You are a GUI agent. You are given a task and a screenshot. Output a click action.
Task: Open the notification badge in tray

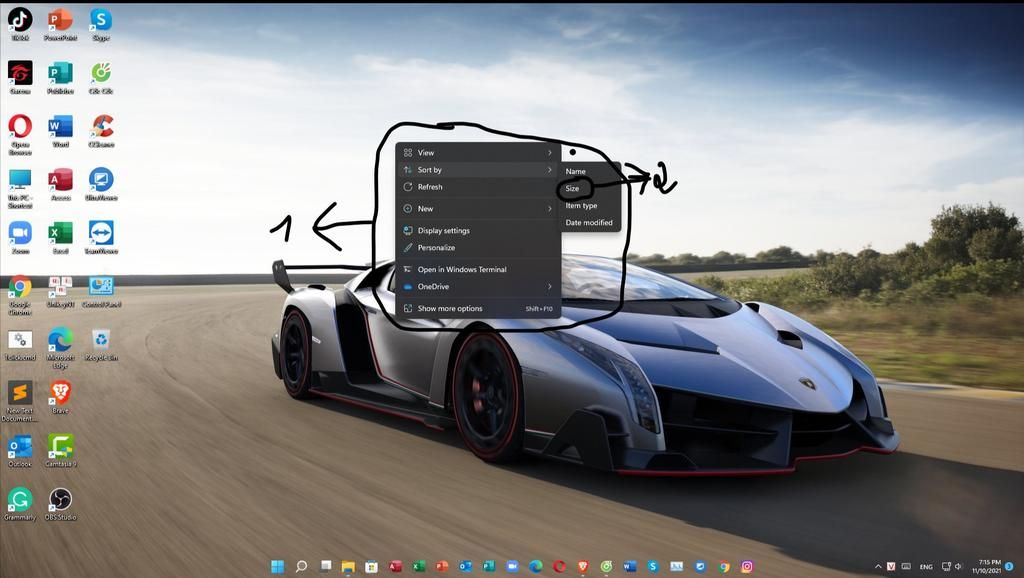coord(1009,566)
